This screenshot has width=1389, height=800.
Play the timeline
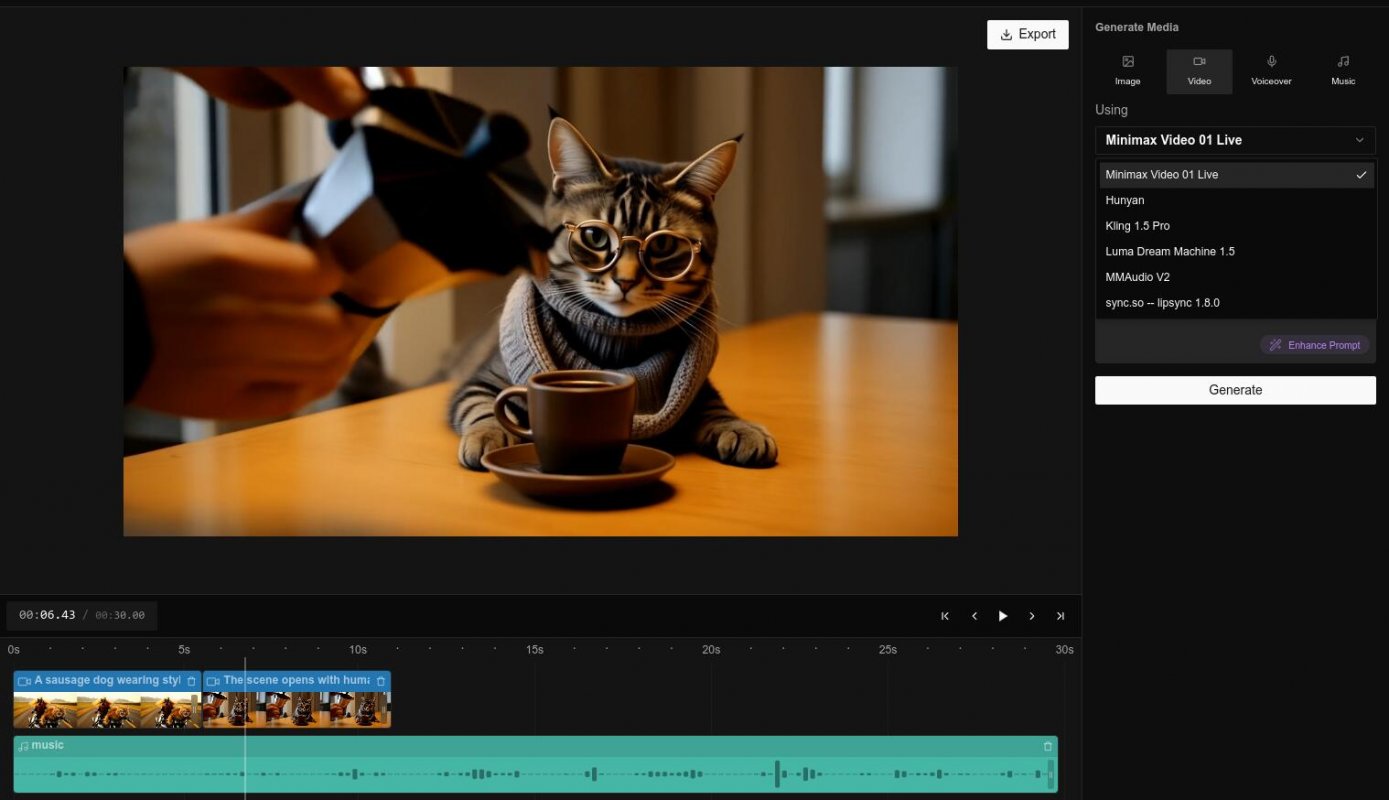[1003, 615]
